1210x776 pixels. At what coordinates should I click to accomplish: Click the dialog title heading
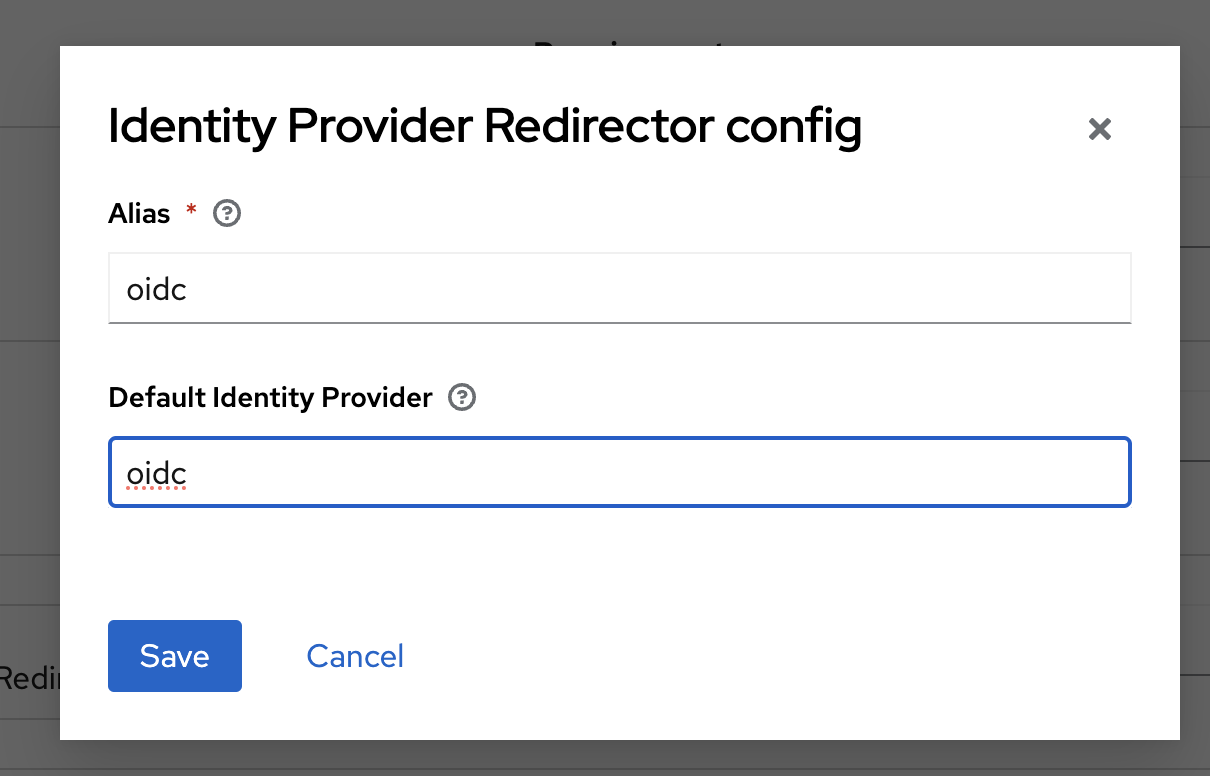point(484,128)
